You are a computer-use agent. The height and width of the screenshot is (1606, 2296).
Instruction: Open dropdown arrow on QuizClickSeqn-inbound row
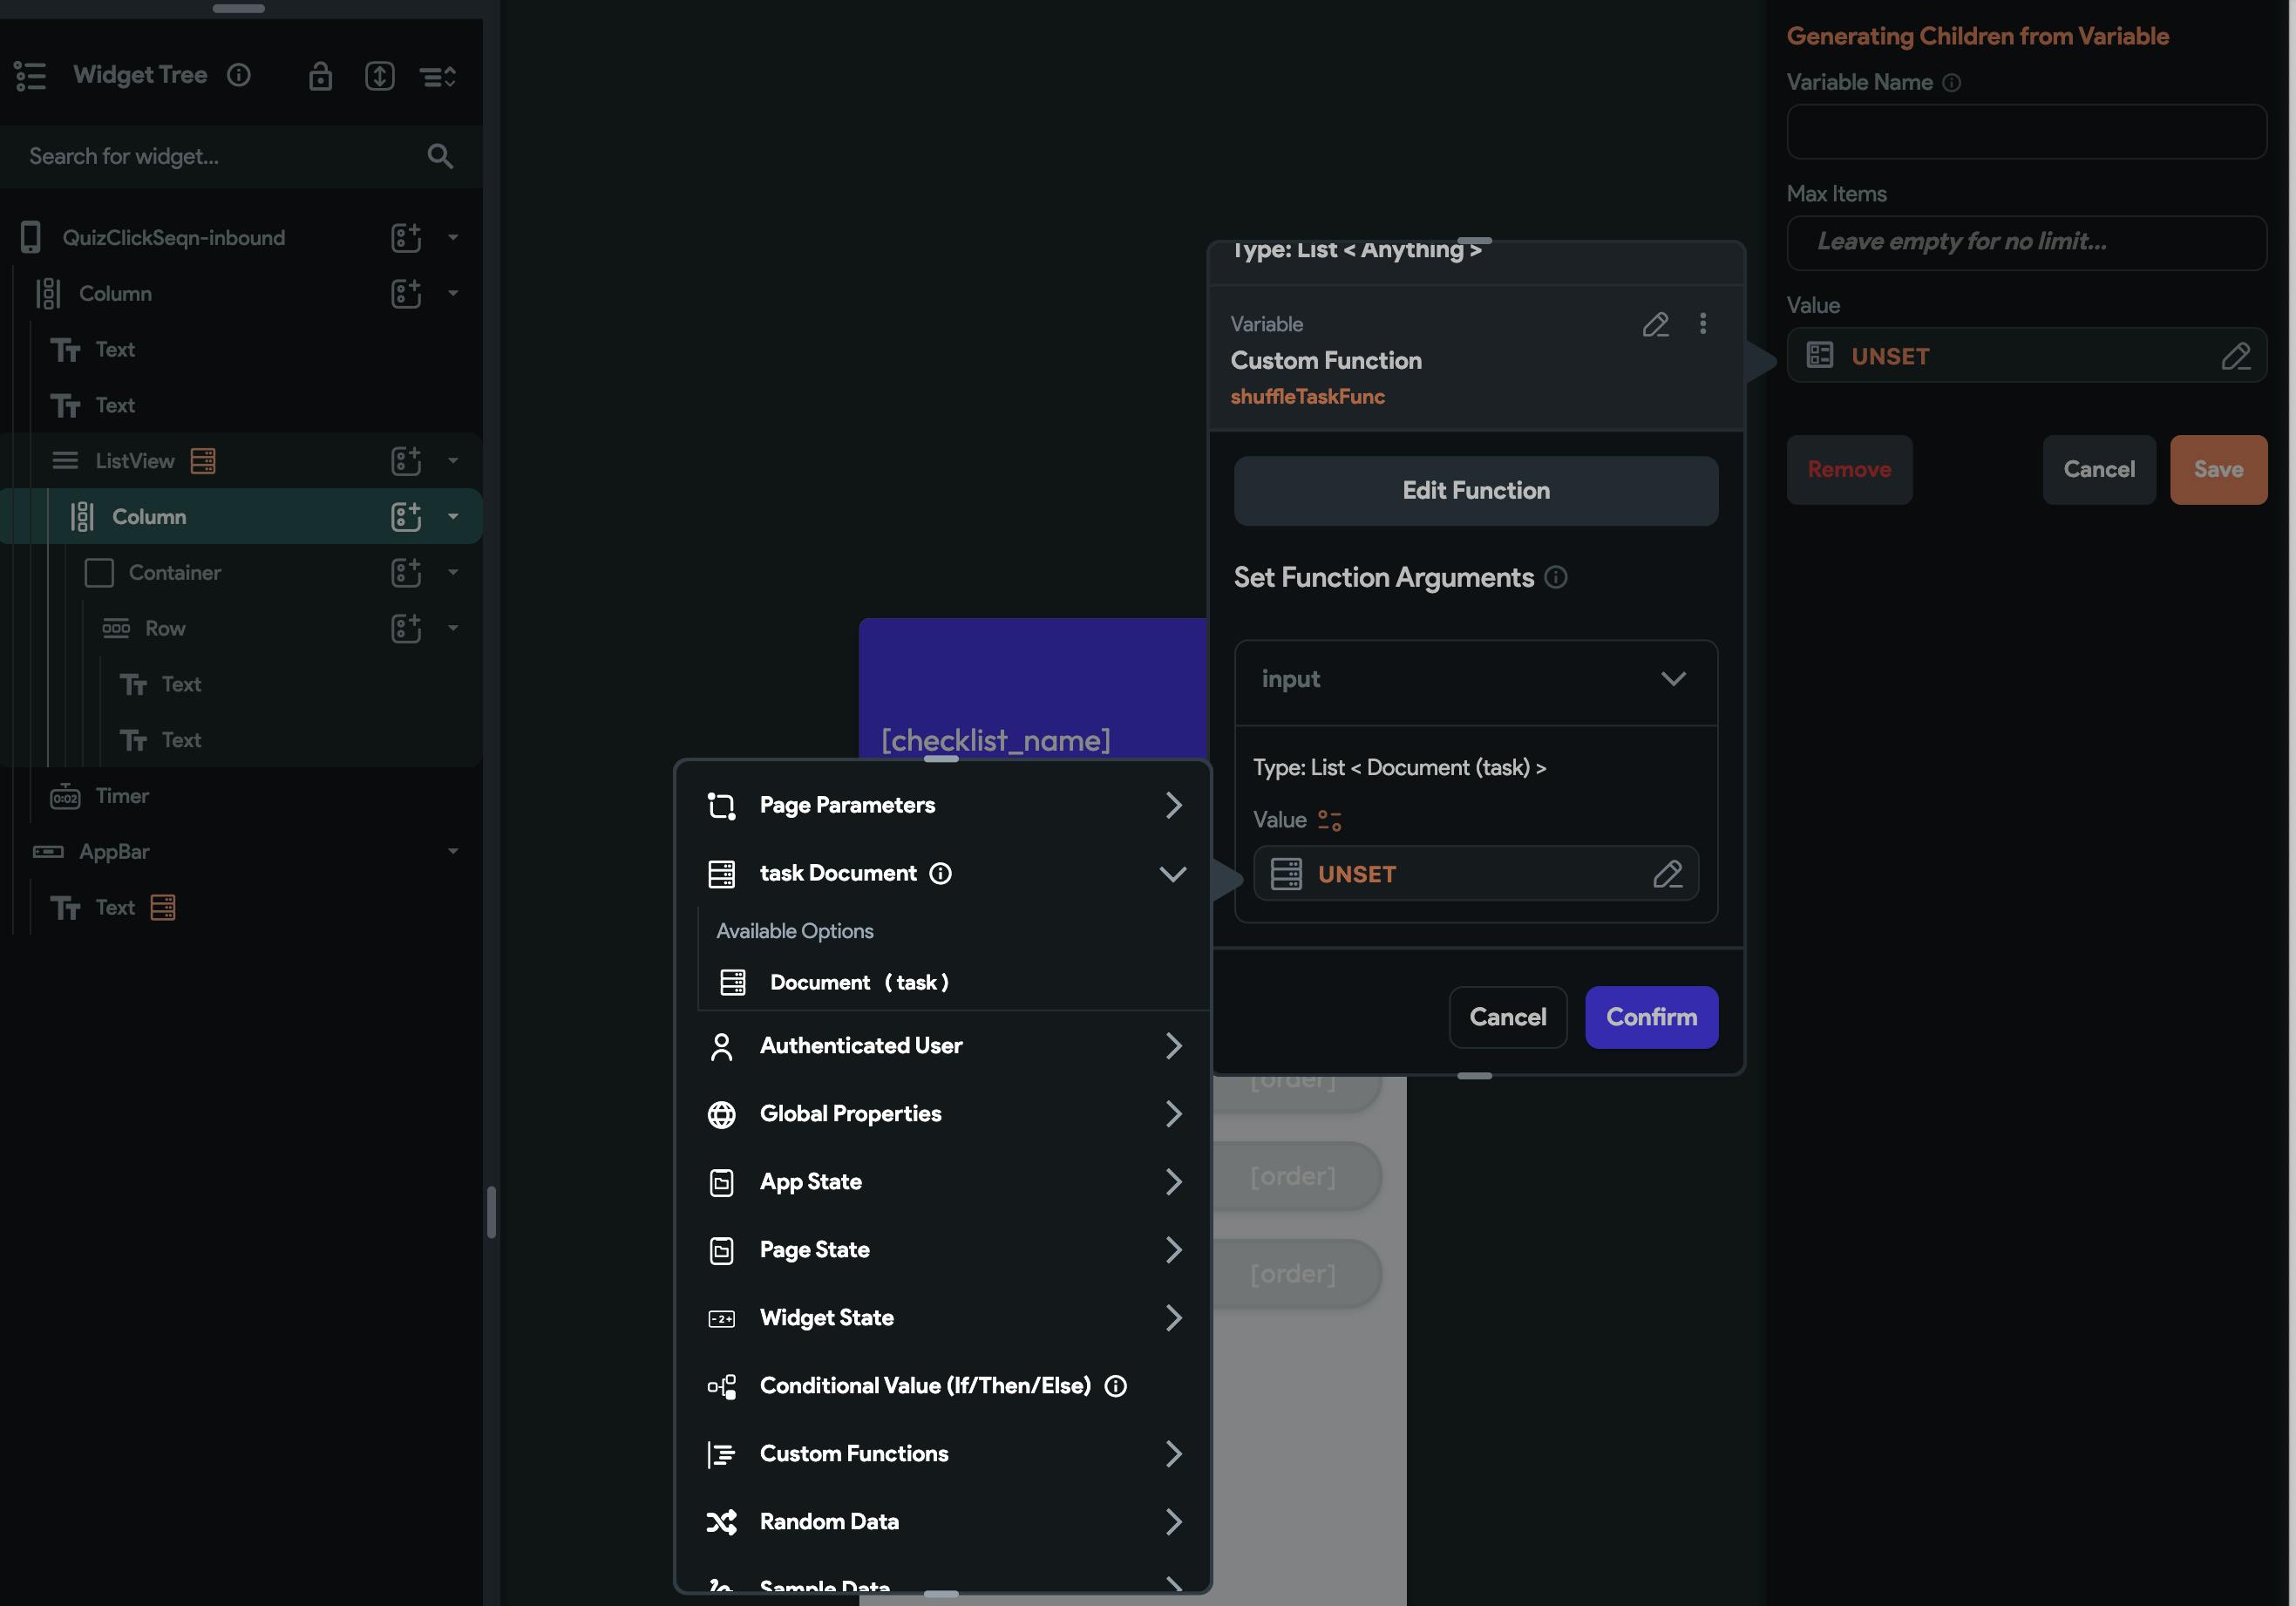coord(453,238)
